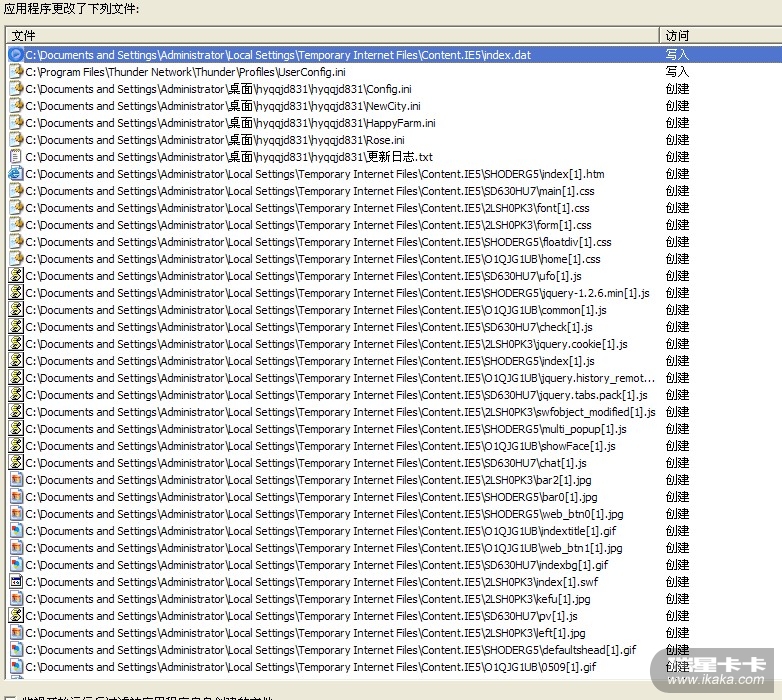Select the SD630HU7\chat[1].js path

coord(306,463)
